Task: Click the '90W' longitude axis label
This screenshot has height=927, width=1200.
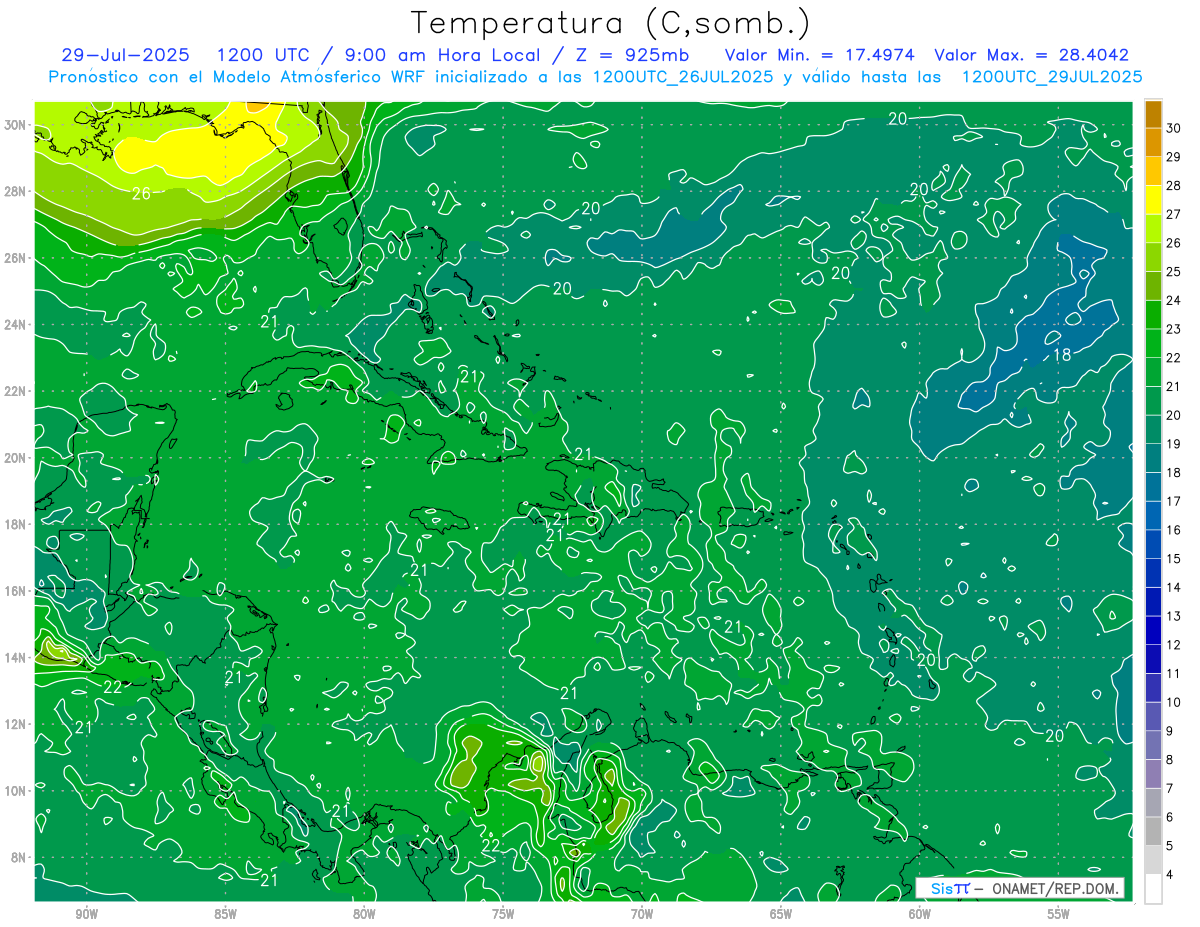Action: pyautogui.click(x=86, y=914)
